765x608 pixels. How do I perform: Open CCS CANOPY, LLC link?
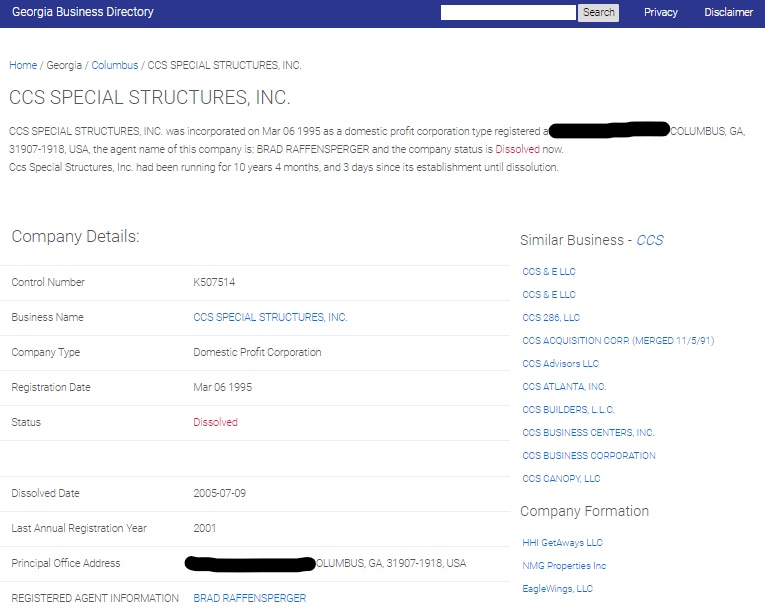pos(561,478)
